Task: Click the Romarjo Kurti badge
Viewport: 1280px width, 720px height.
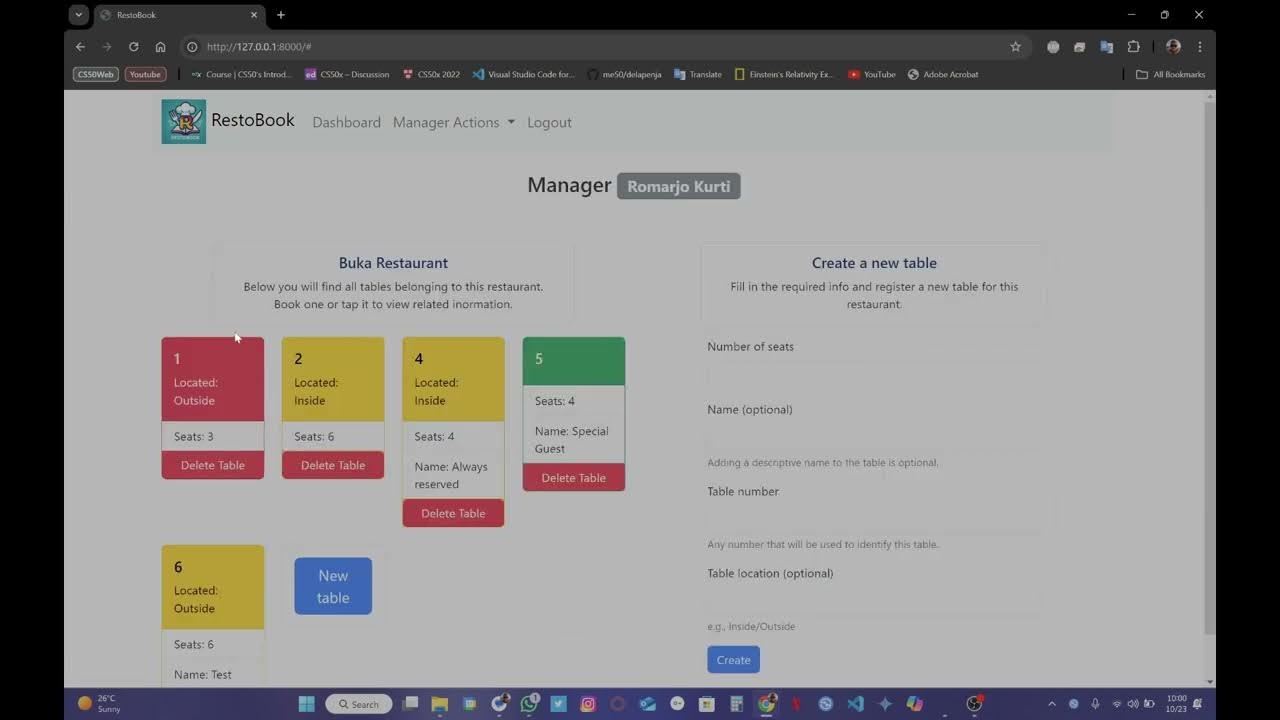Action: [679, 186]
